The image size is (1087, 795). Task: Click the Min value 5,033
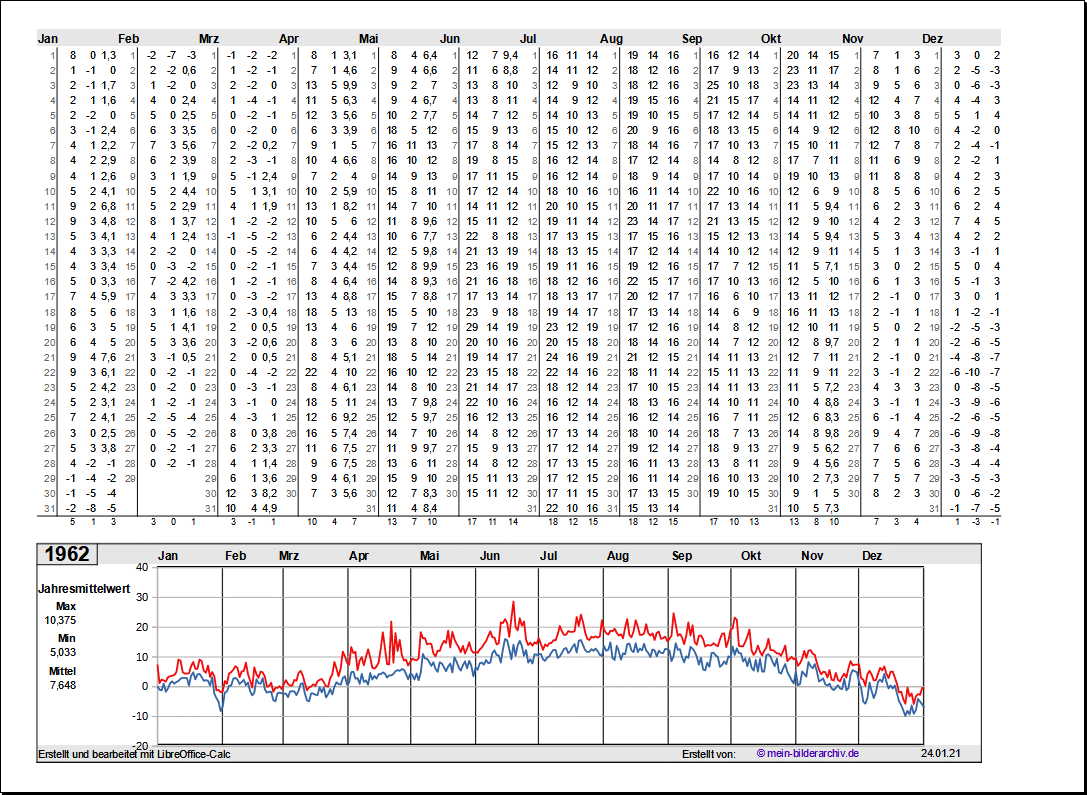pos(60,652)
